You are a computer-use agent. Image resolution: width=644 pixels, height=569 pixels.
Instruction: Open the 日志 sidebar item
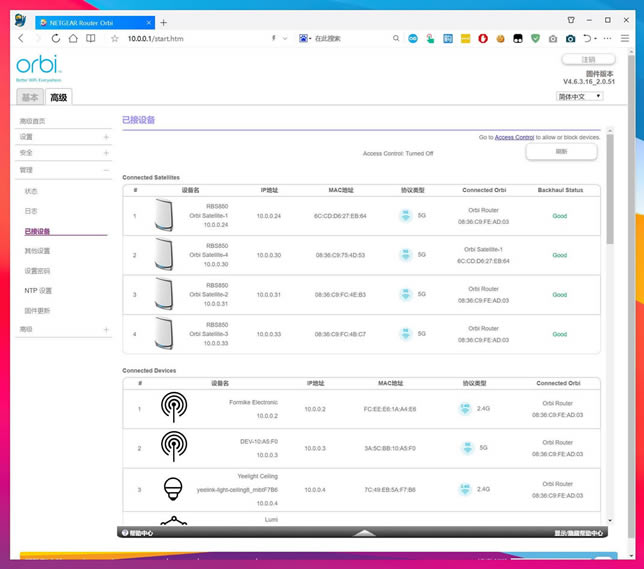(x=31, y=211)
